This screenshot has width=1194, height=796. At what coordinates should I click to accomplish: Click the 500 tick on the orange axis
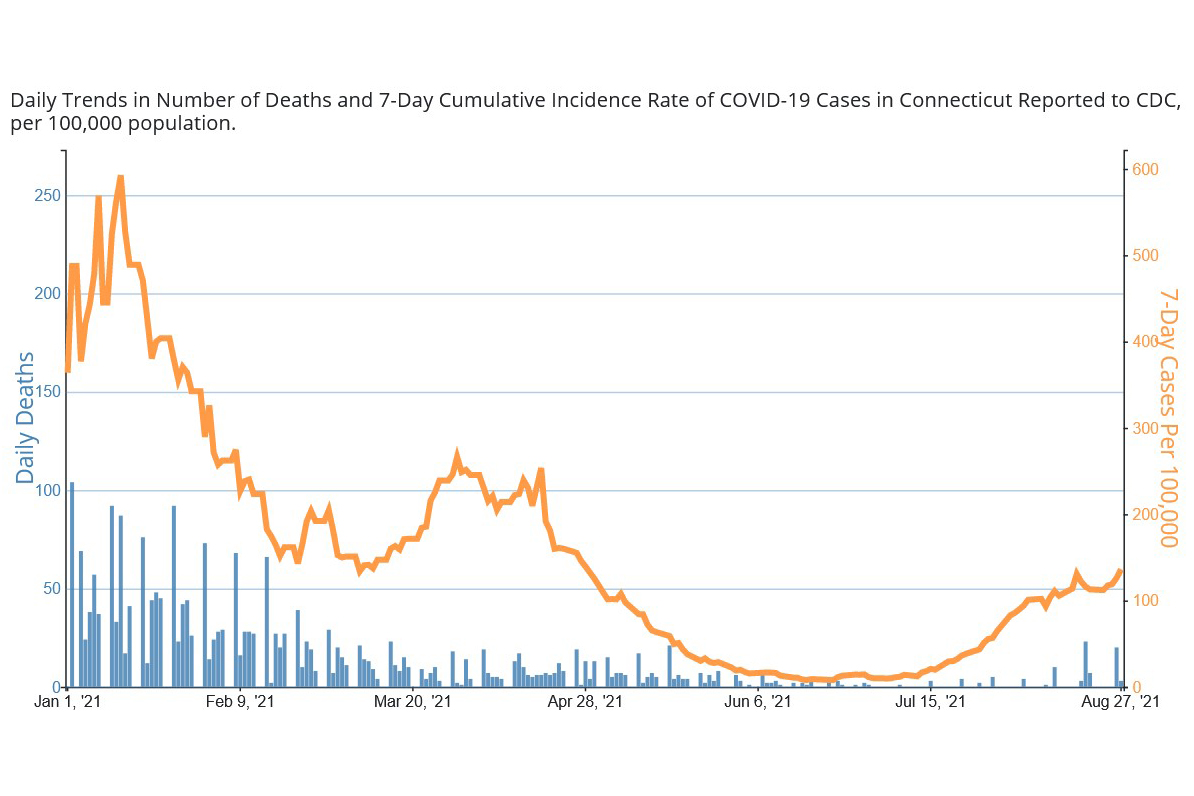tap(1145, 256)
